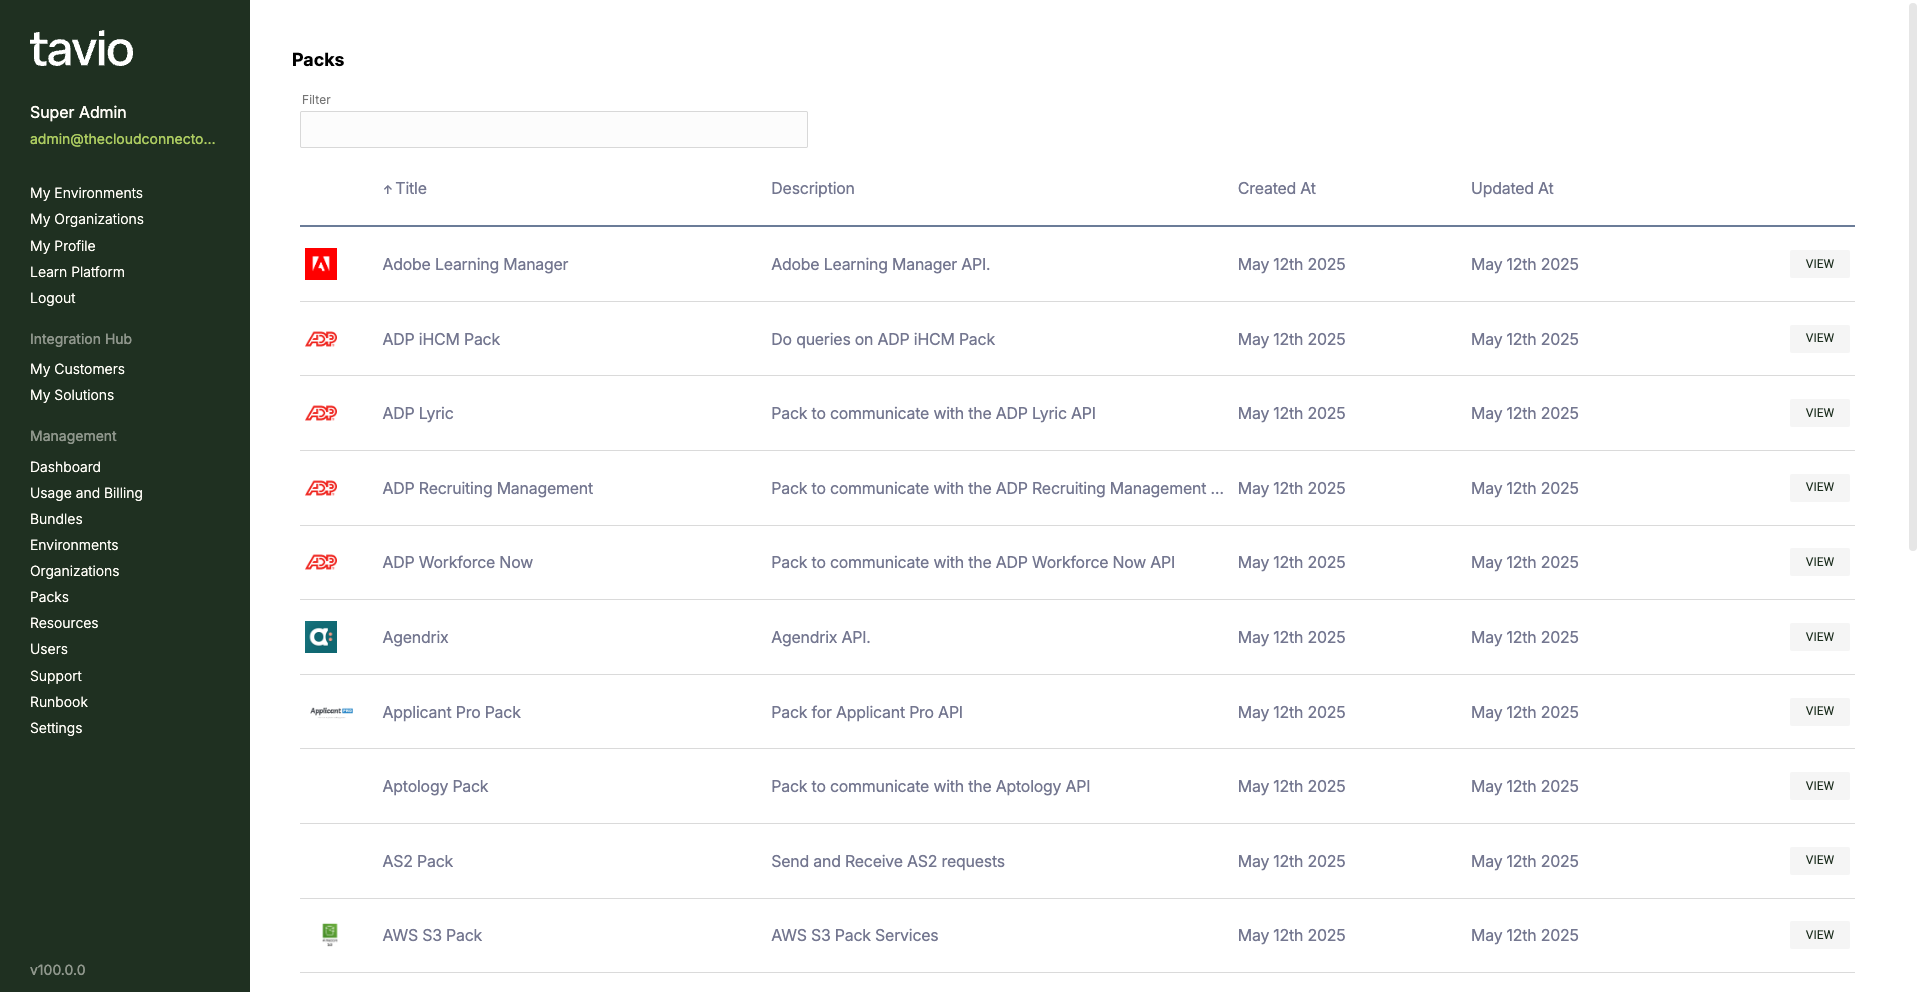
Task: Open Learn Platform link
Action: pos(77,272)
